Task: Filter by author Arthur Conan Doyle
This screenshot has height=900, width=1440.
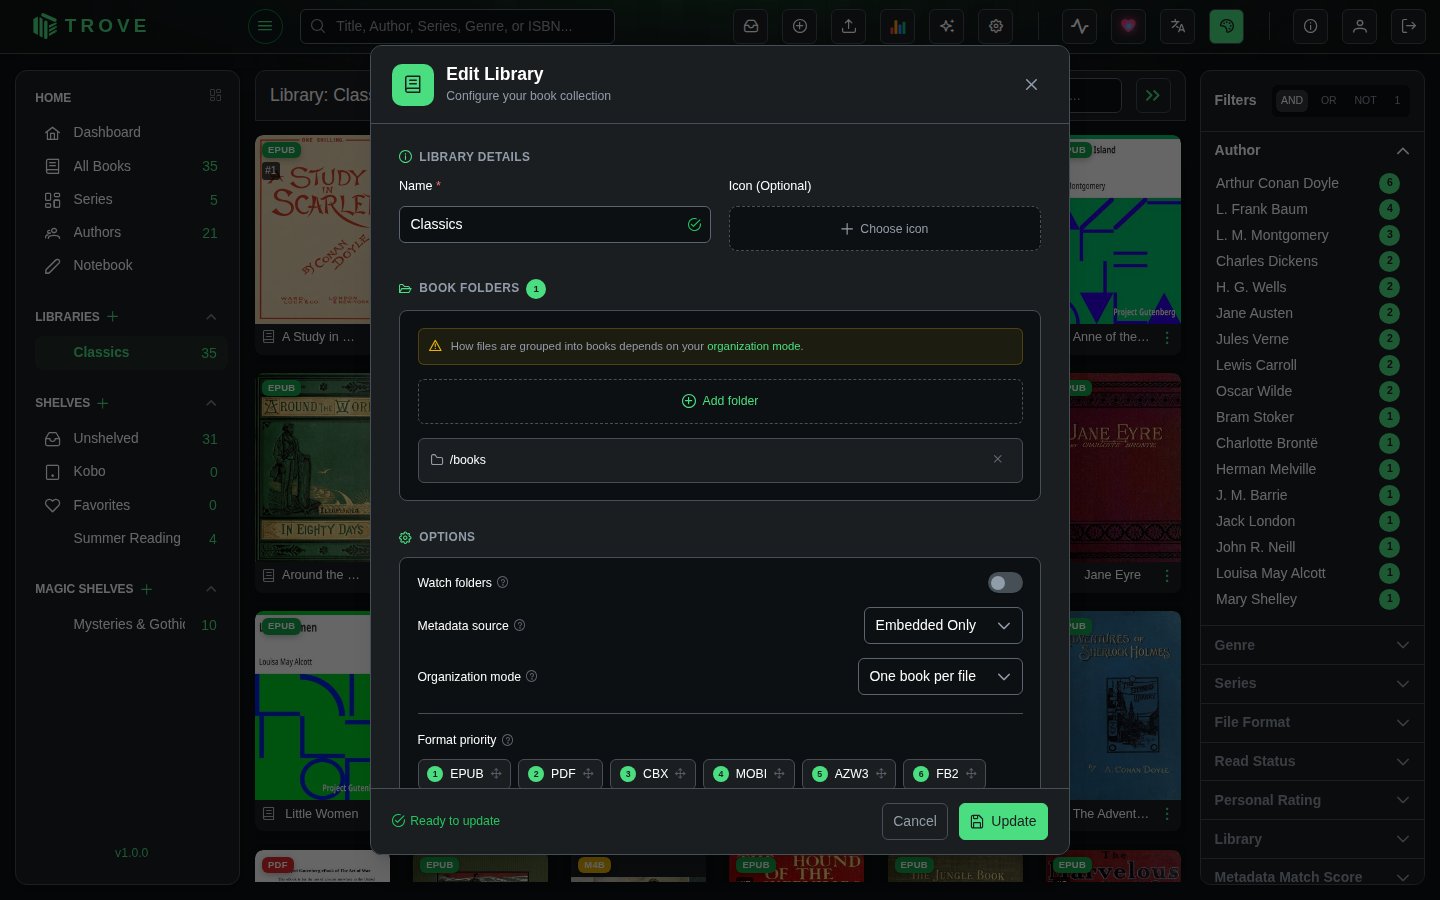Action: (x=1306, y=183)
